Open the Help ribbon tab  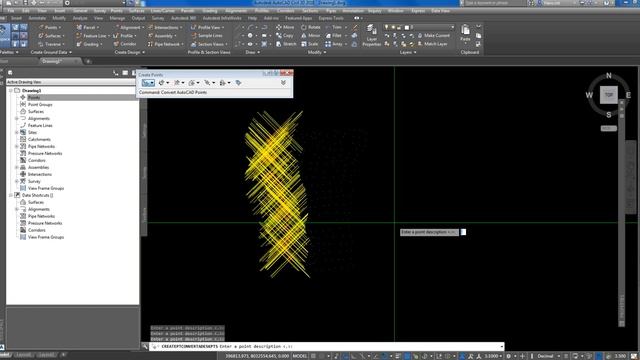coord(252,18)
